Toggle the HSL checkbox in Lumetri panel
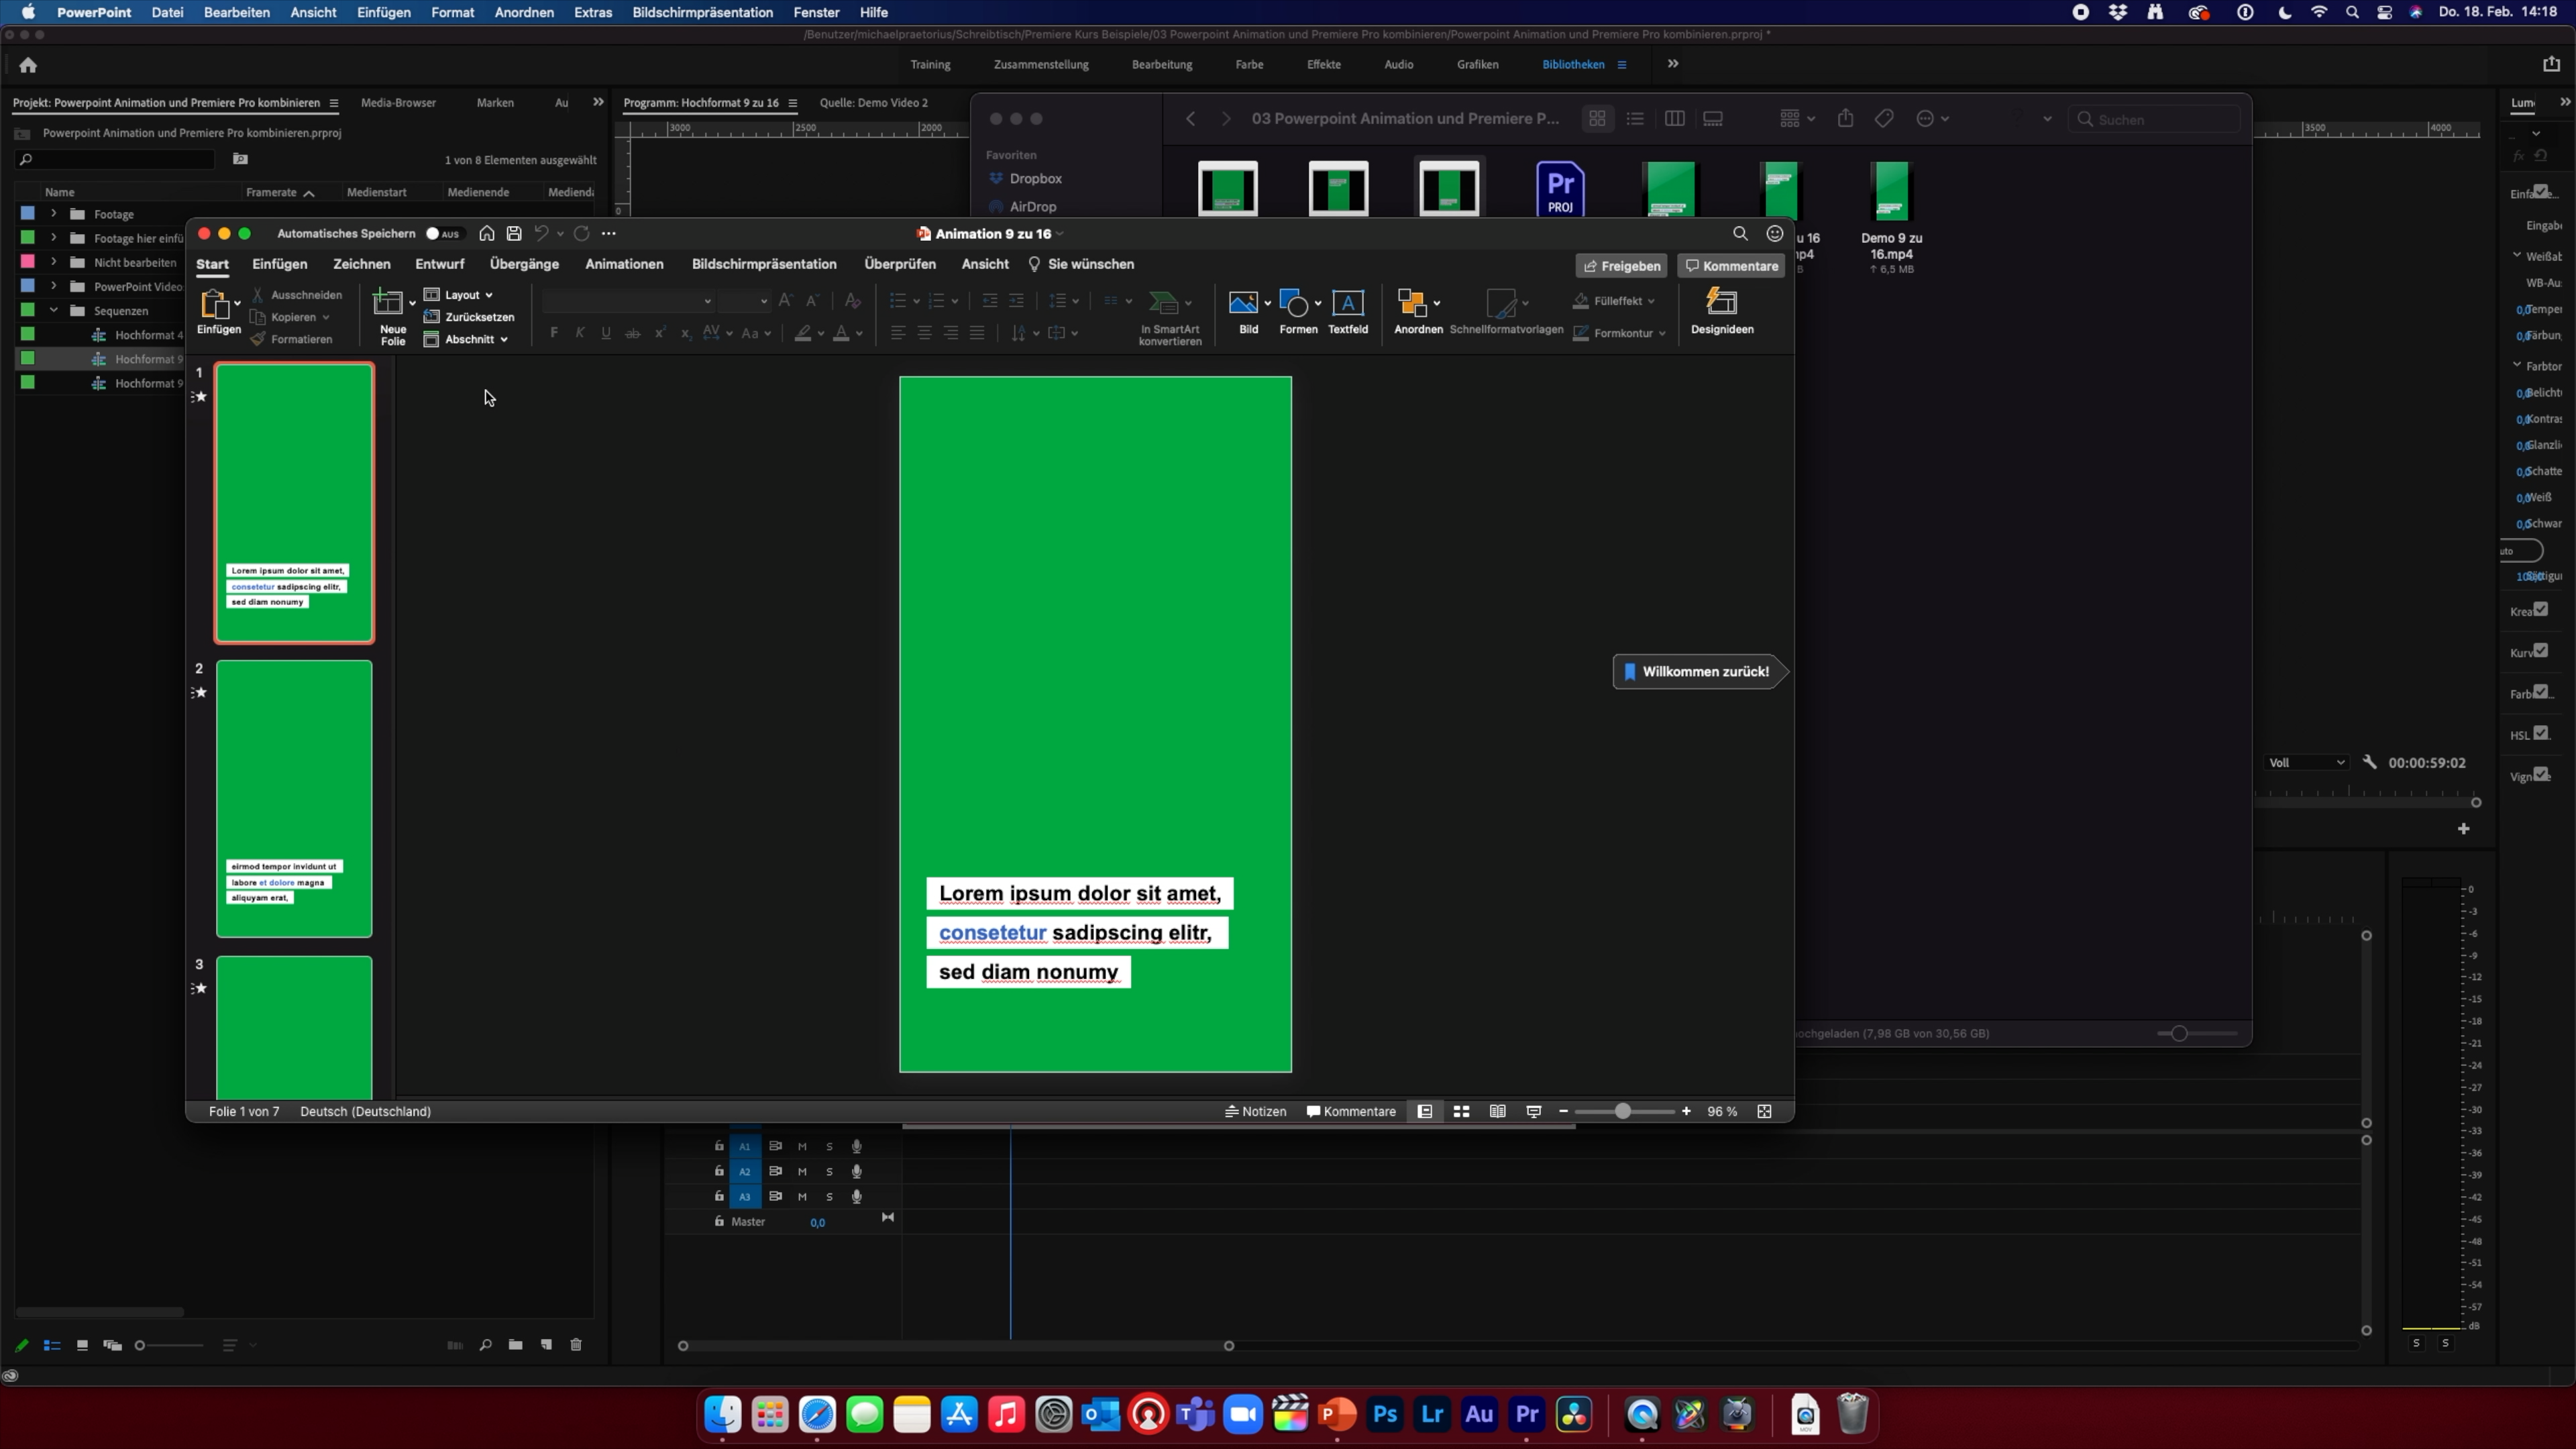This screenshot has height=1449, width=2576. click(2541, 733)
